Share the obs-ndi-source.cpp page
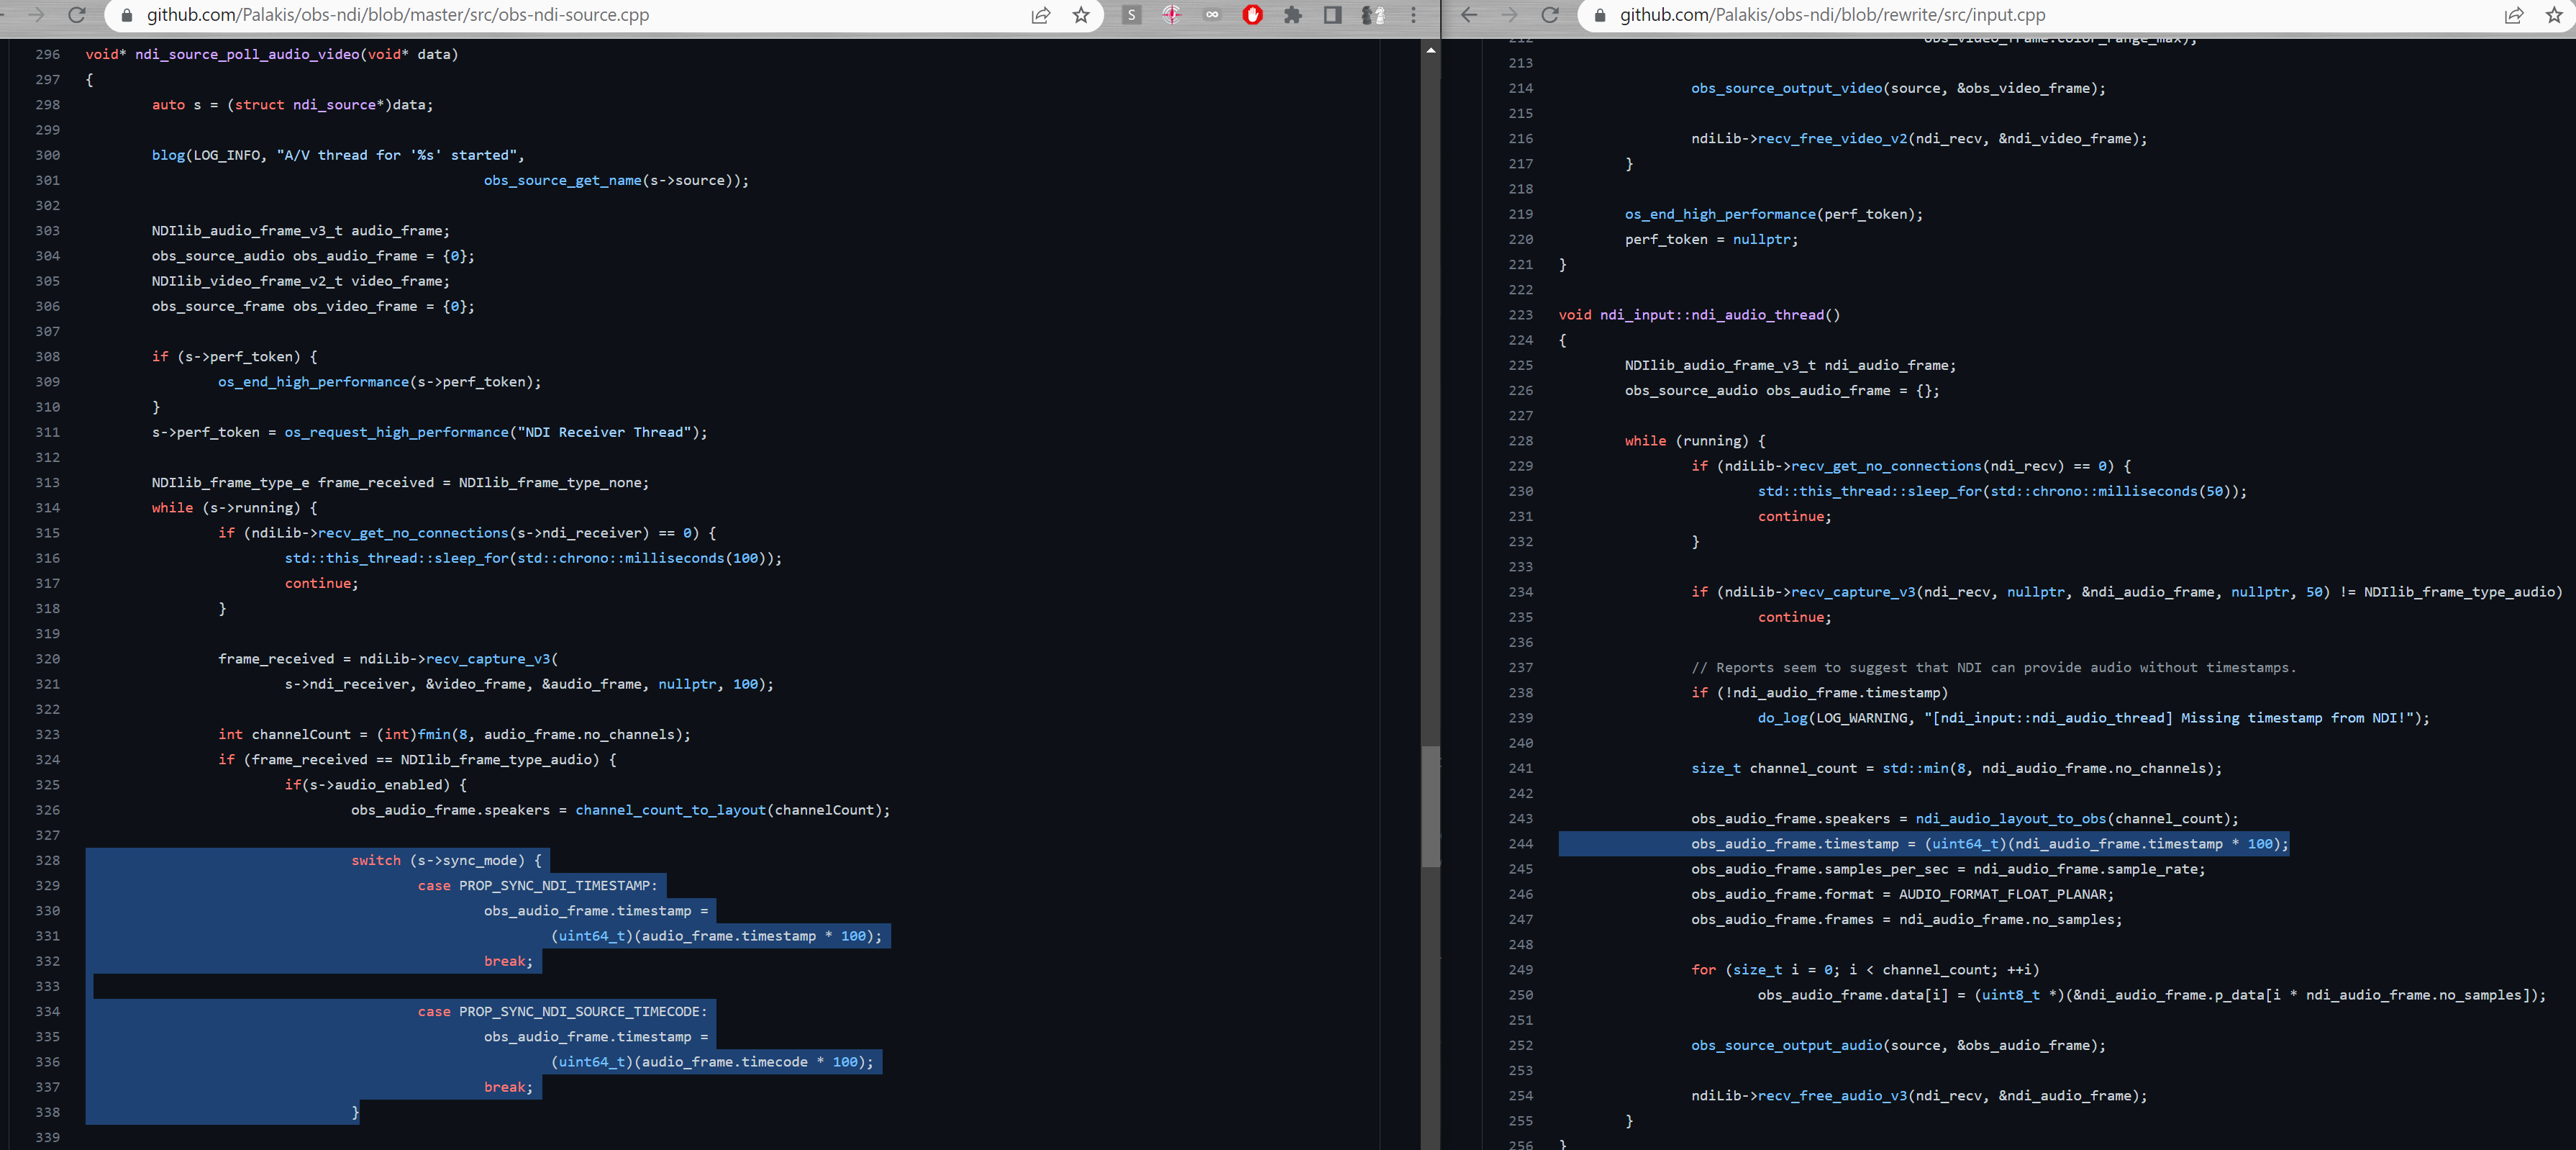This screenshot has width=2576, height=1150. (x=1040, y=15)
